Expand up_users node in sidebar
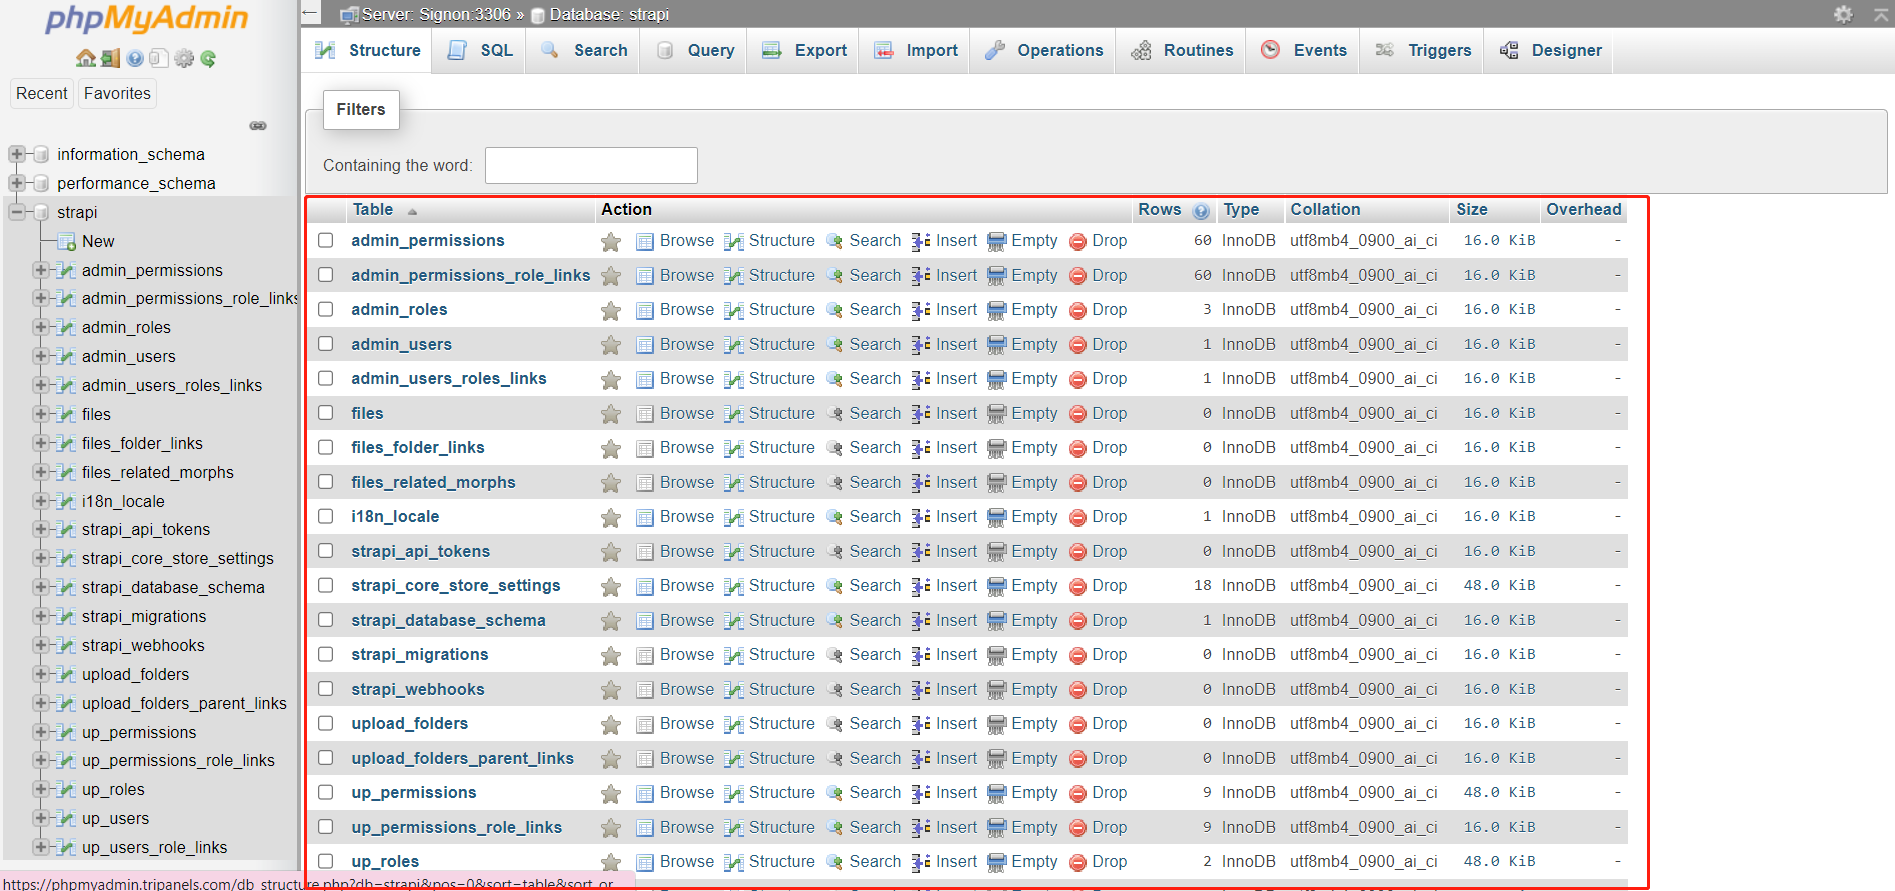1895x891 pixels. pos(40,818)
